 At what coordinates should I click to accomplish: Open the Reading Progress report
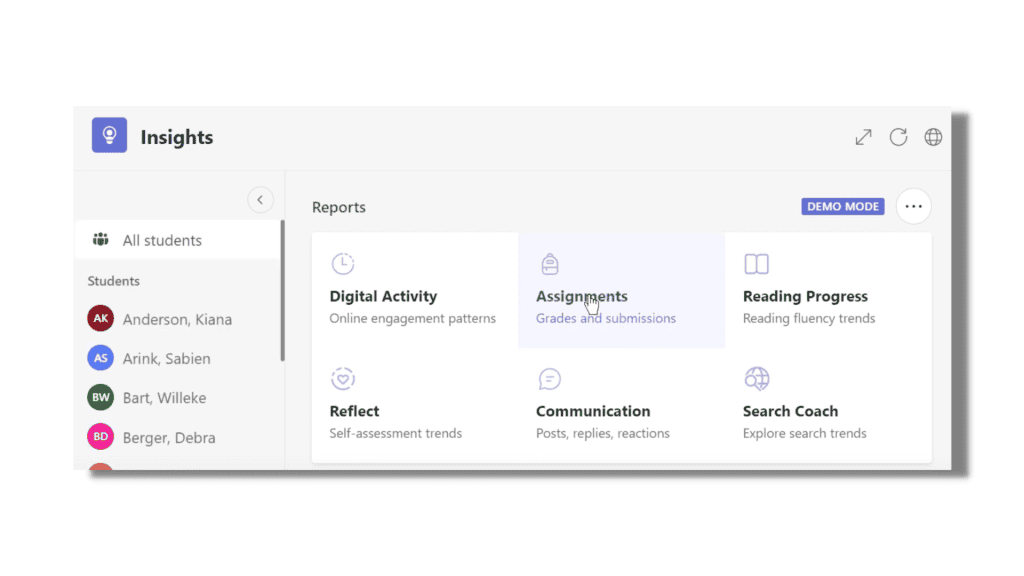(x=828, y=290)
